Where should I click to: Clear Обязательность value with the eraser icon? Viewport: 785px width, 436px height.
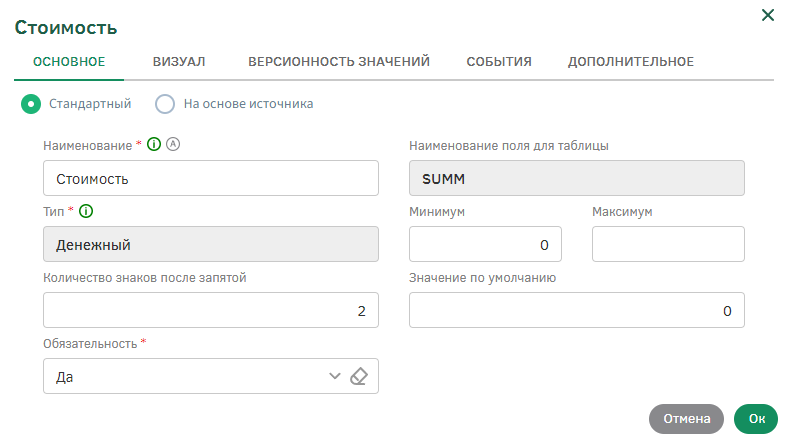[360, 377]
